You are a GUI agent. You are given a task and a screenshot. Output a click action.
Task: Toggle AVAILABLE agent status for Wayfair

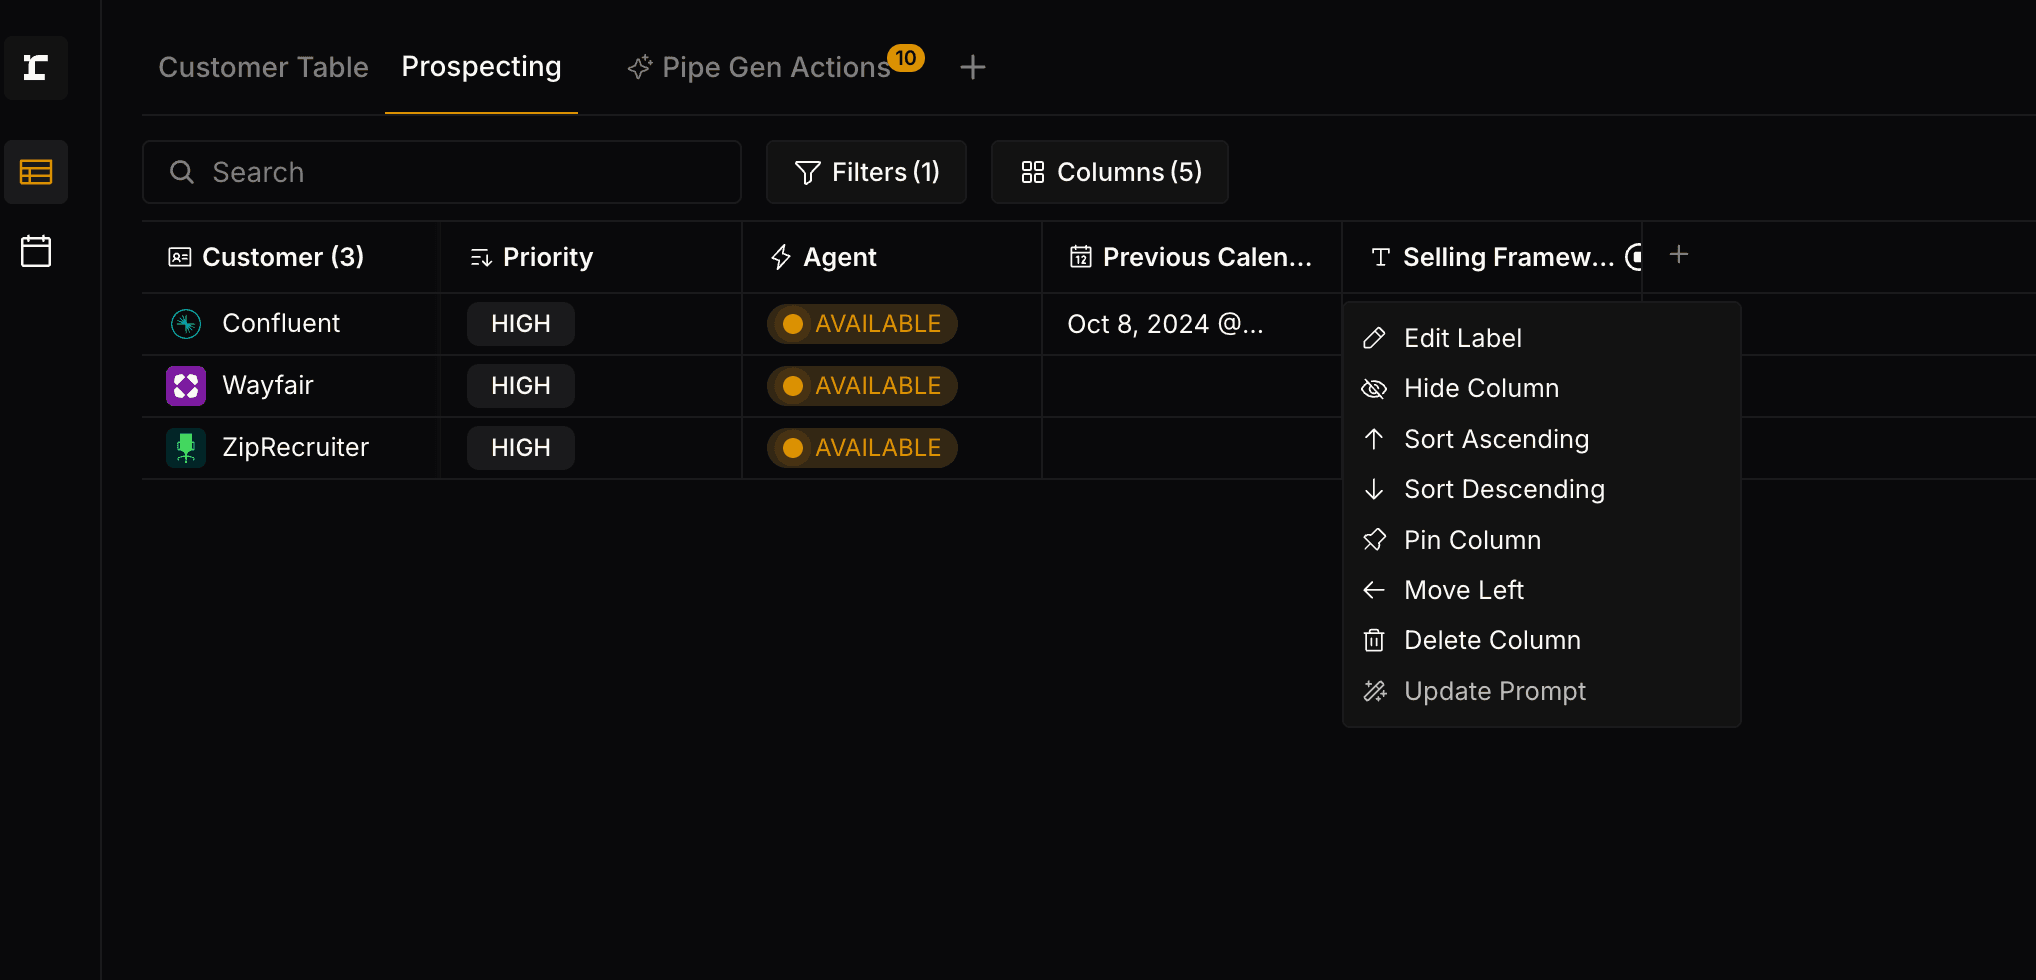click(862, 386)
